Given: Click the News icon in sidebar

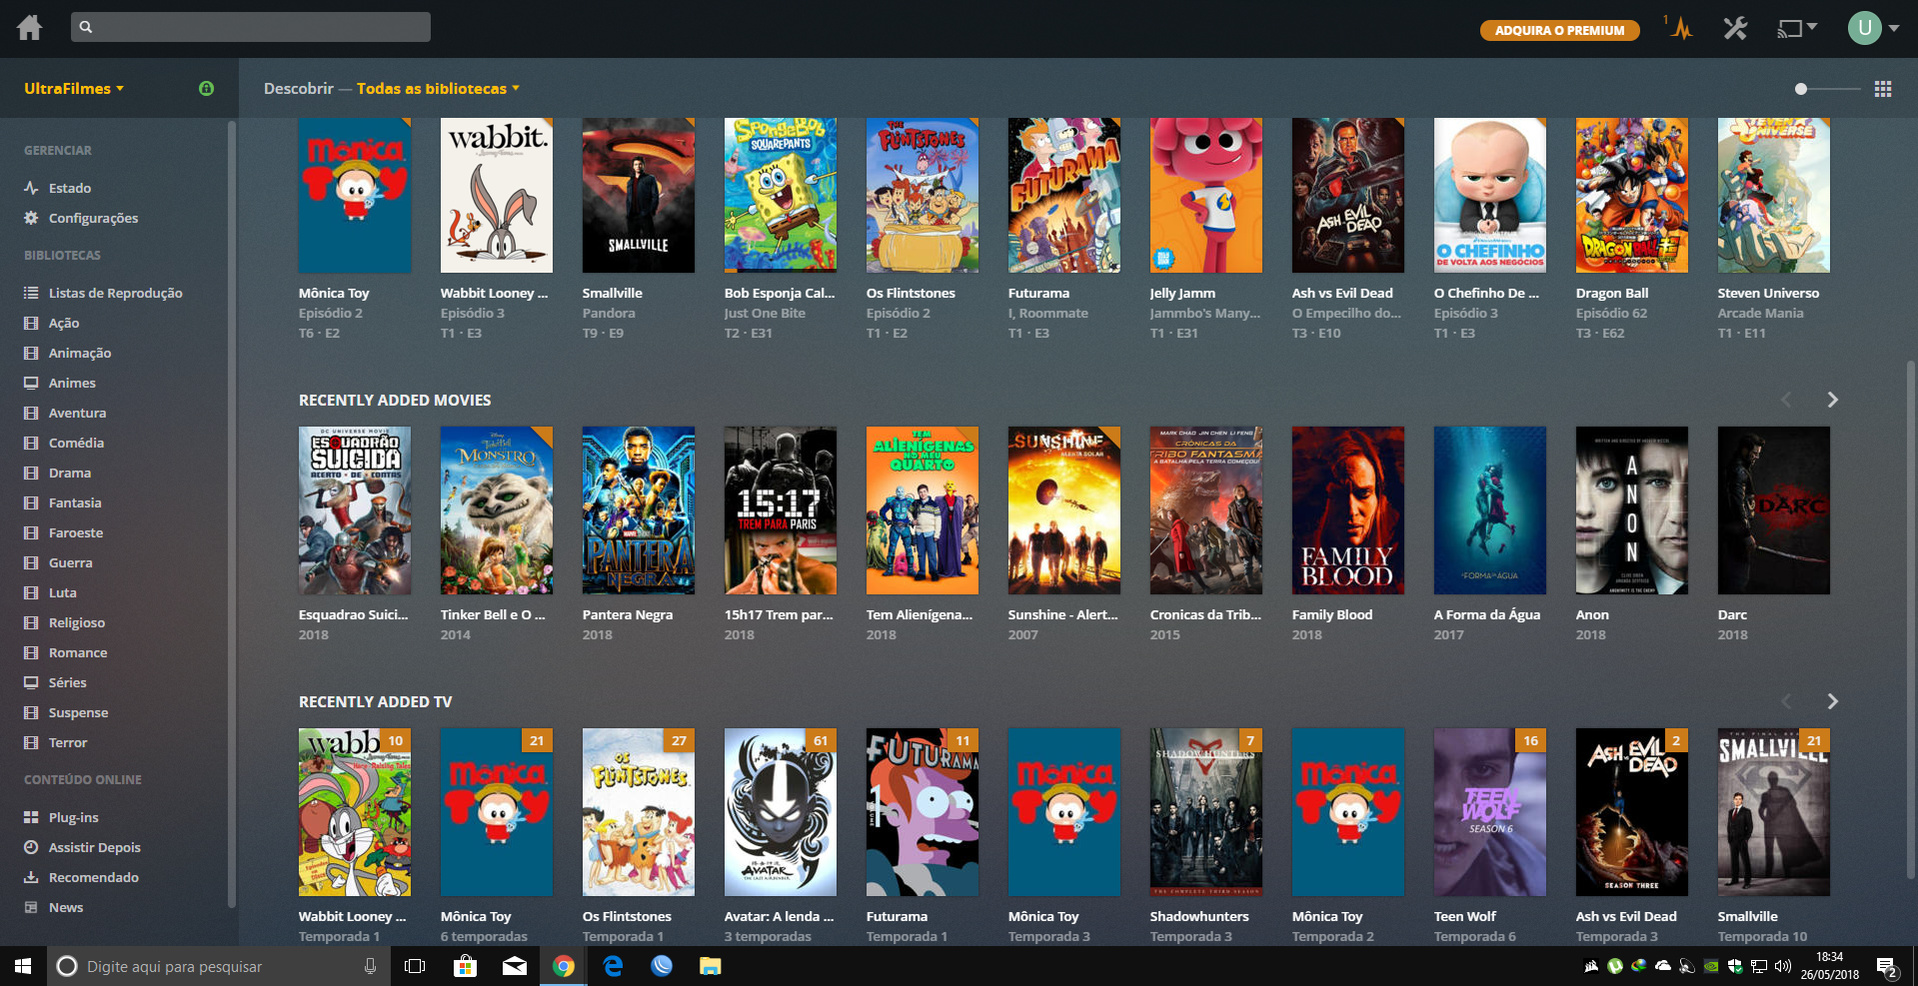Looking at the screenshot, I should [x=31, y=907].
